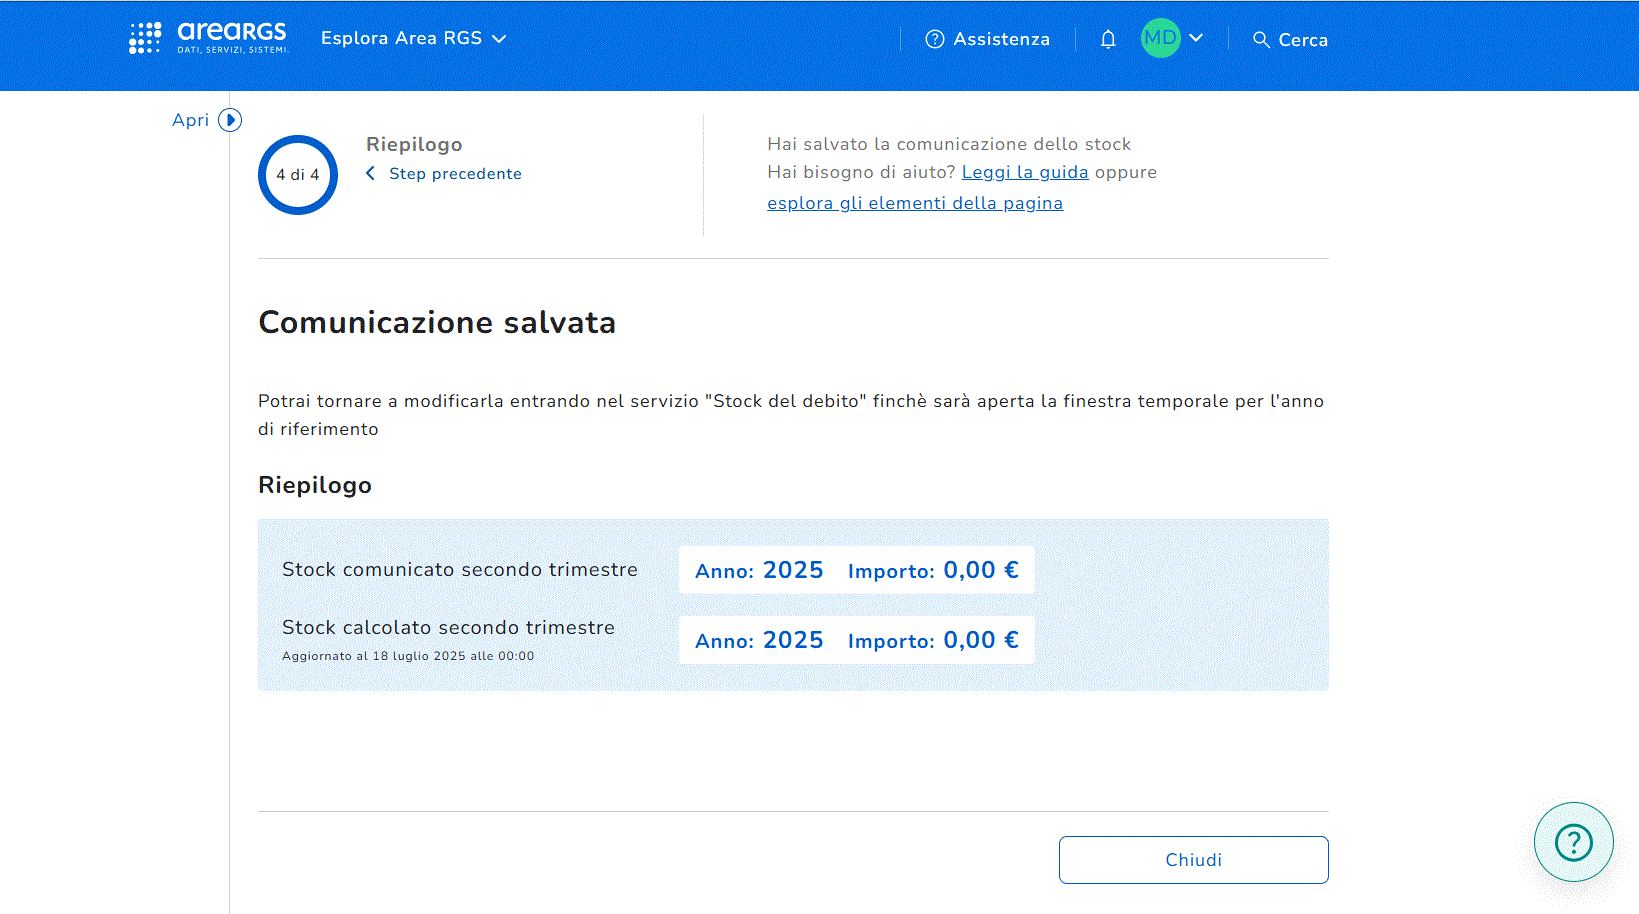The image size is (1639, 914).
Task: Expand the user account chevron dropdown
Action: 1196,38
